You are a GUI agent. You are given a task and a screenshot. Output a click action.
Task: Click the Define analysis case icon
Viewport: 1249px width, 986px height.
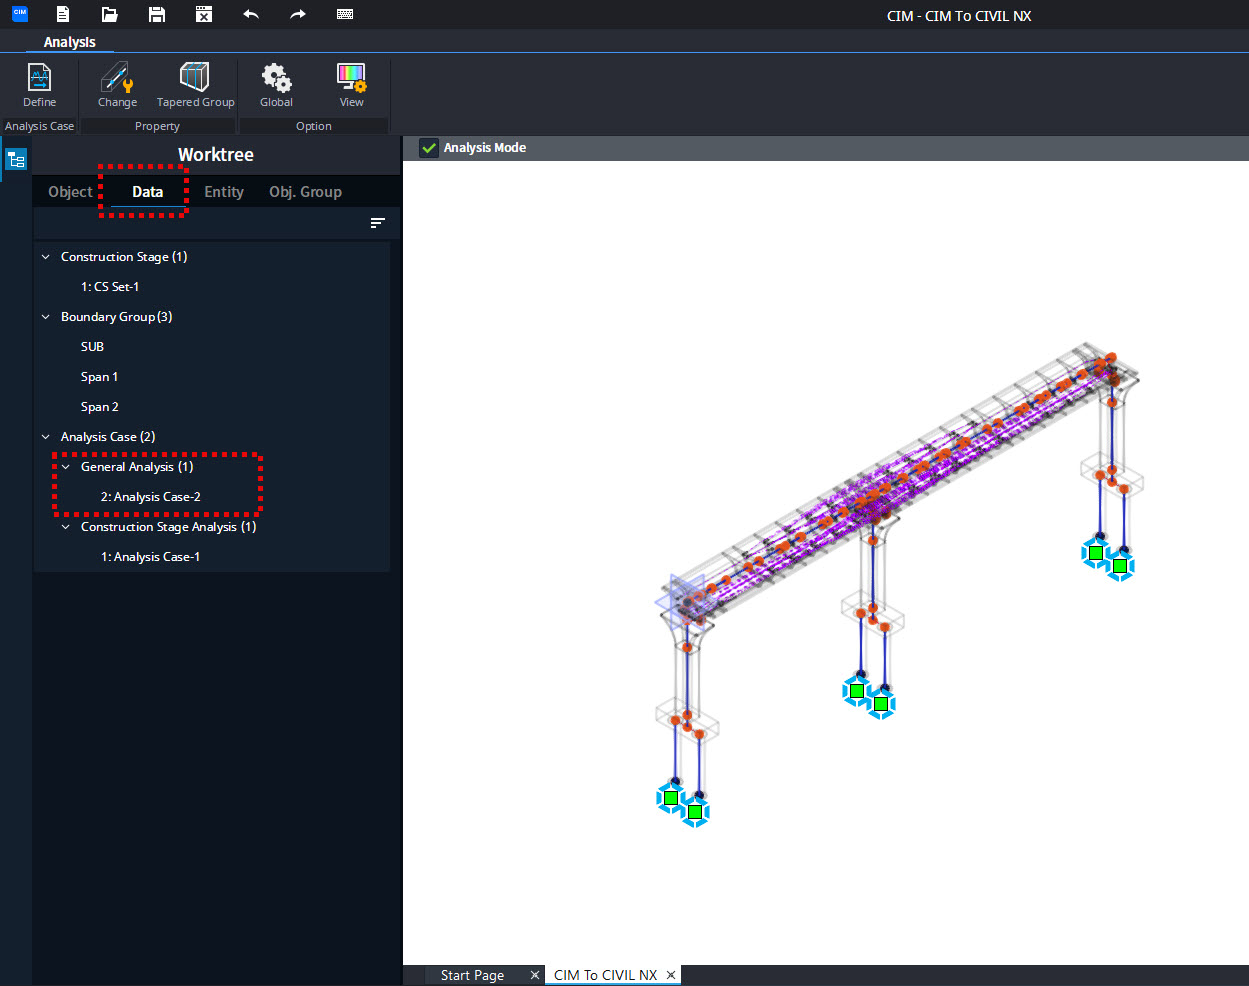(x=39, y=78)
